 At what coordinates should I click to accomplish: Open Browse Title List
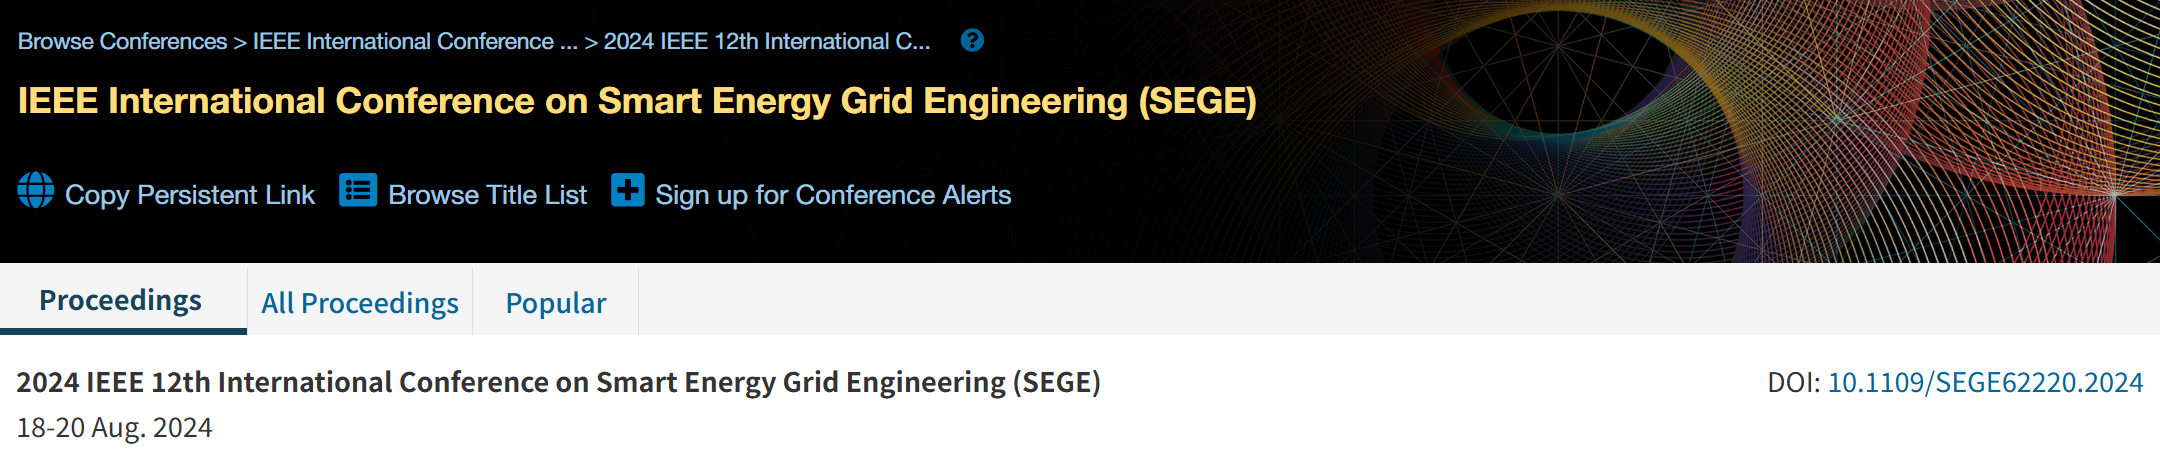point(487,195)
